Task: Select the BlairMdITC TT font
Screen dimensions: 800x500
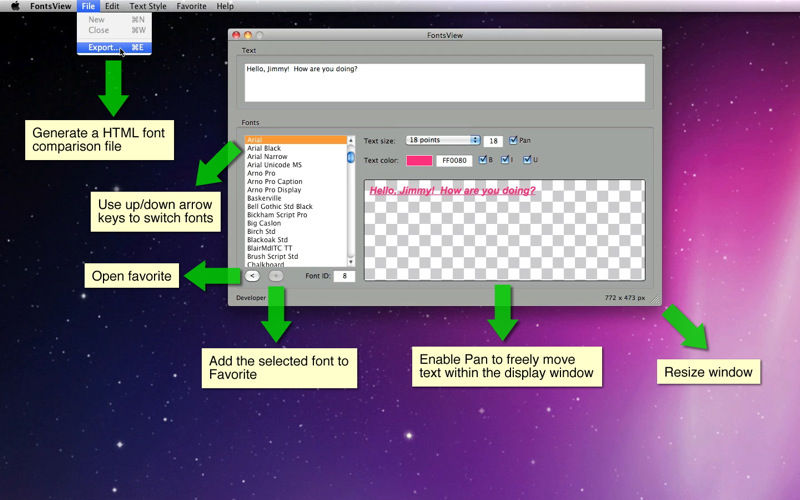Action: 295,248
